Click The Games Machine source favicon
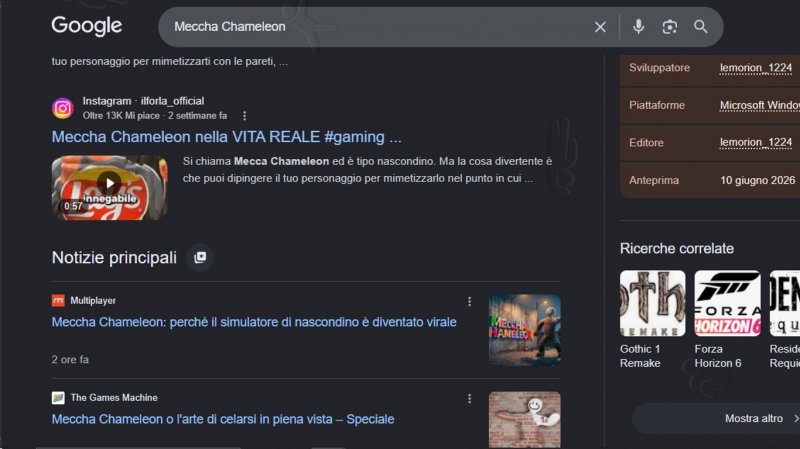Viewport: 800px width, 449px height. point(58,397)
